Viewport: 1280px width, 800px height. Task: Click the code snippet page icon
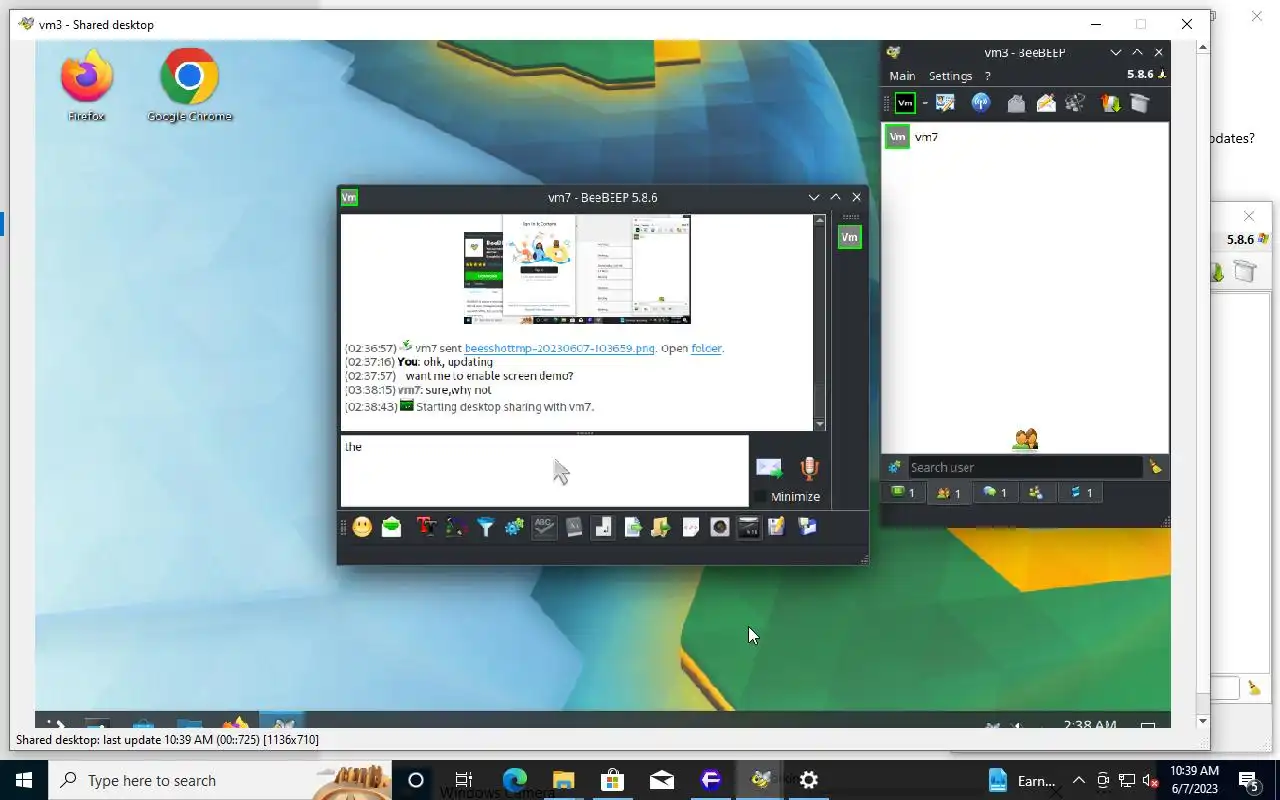(x=690, y=527)
